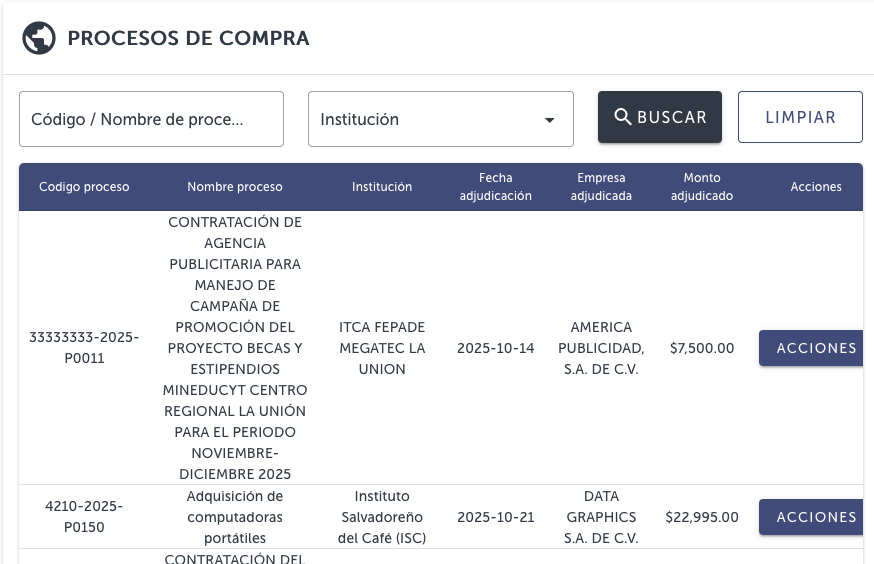Click the globe icon beside Procesos de Compra
This screenshot has height=564, width=874.
point(38,38)
